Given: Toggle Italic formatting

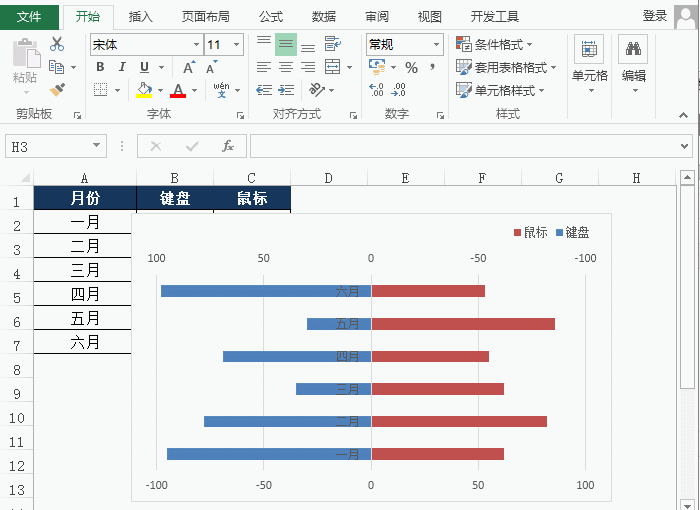Looking at the screenshot, I should click(122, 67).
